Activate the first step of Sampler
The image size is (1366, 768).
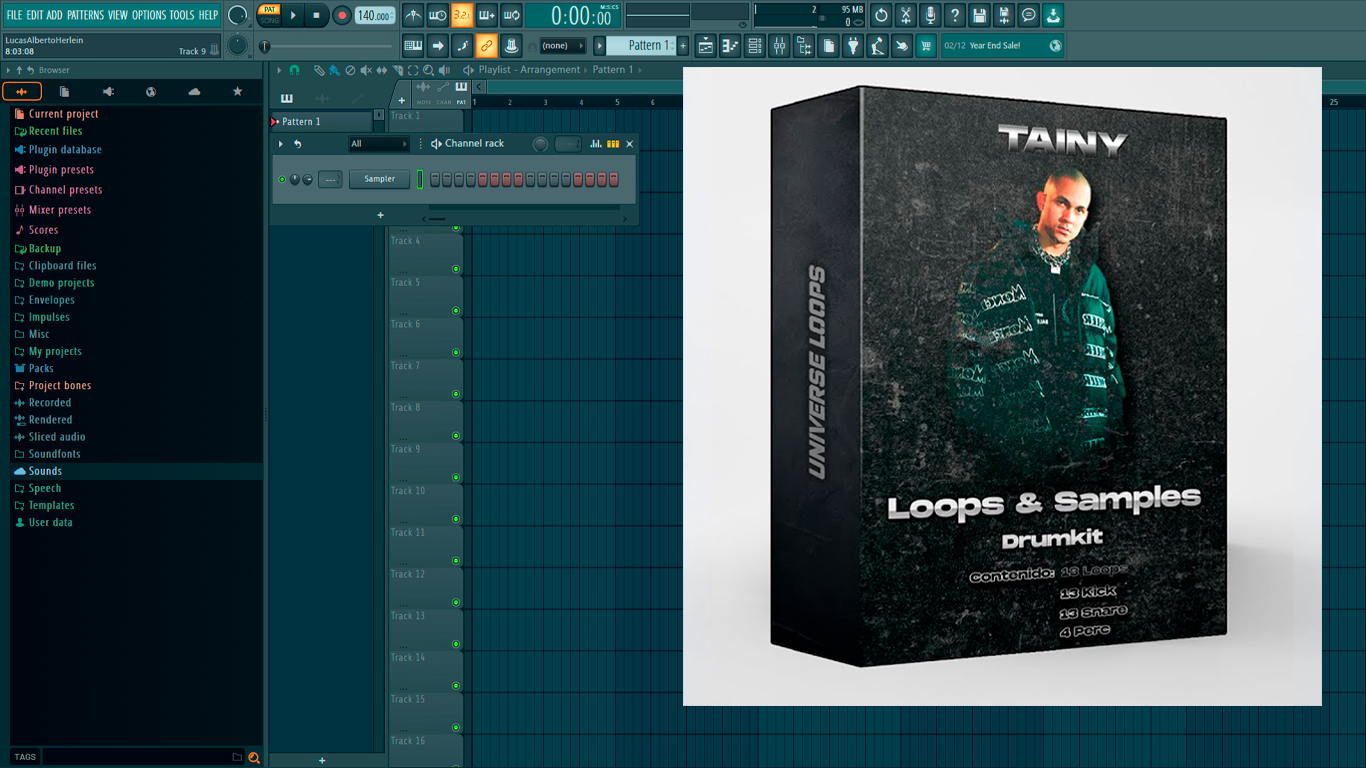click(x=434, y=179)
